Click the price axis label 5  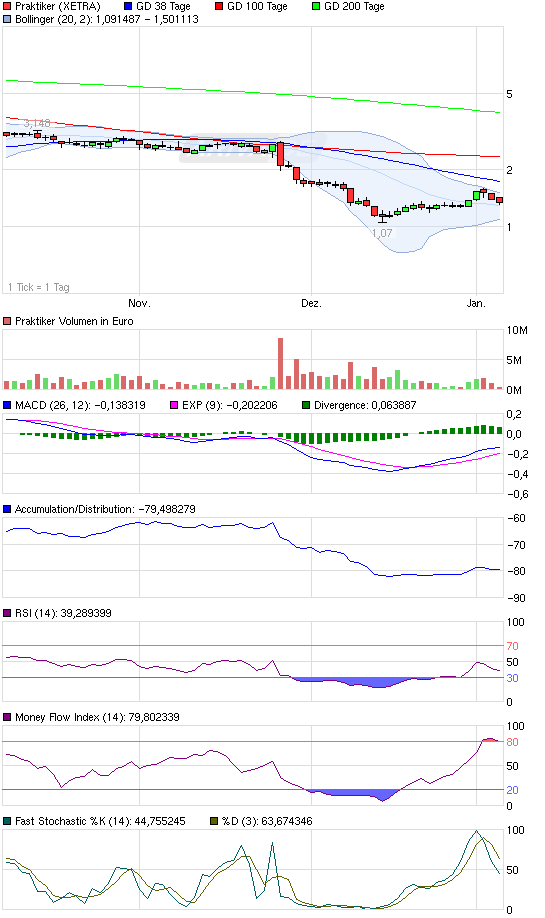(x=509, y=94)
